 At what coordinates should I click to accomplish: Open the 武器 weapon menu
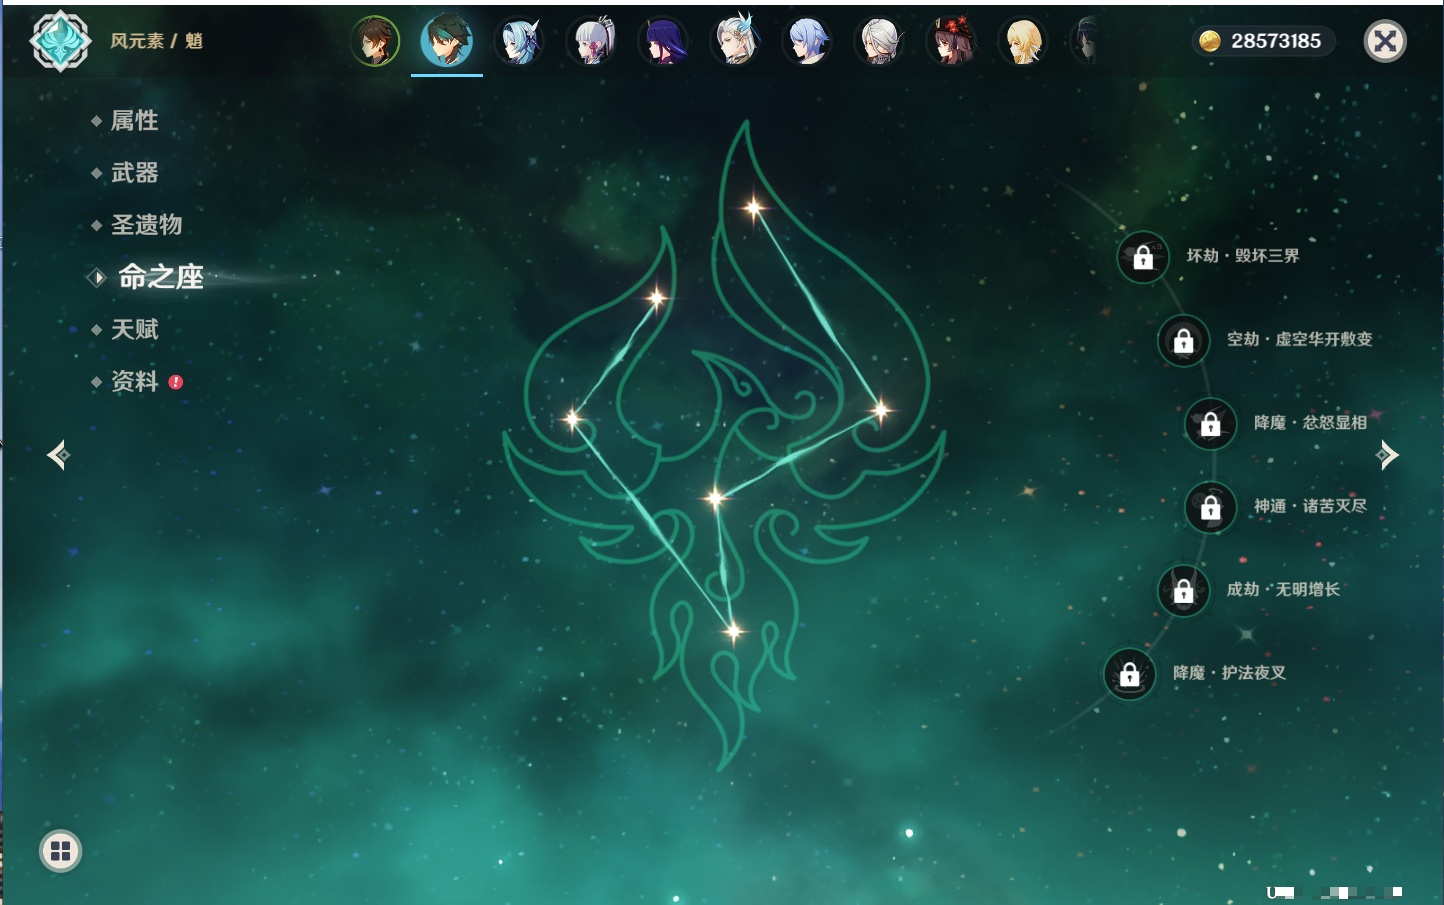click(x=134, y=173)
